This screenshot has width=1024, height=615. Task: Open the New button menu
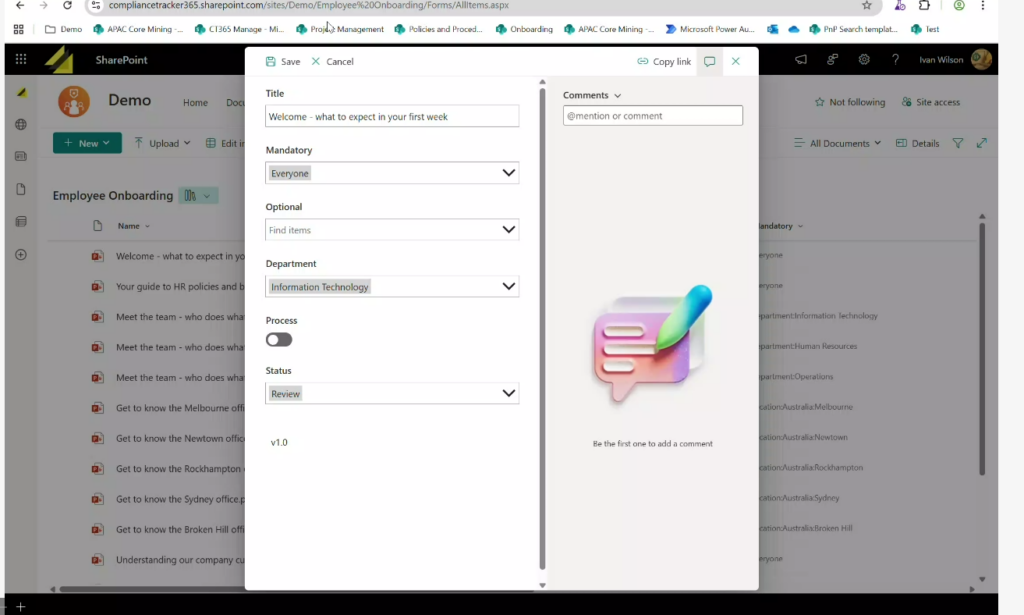pyautogui.click(x=87, y=143)
